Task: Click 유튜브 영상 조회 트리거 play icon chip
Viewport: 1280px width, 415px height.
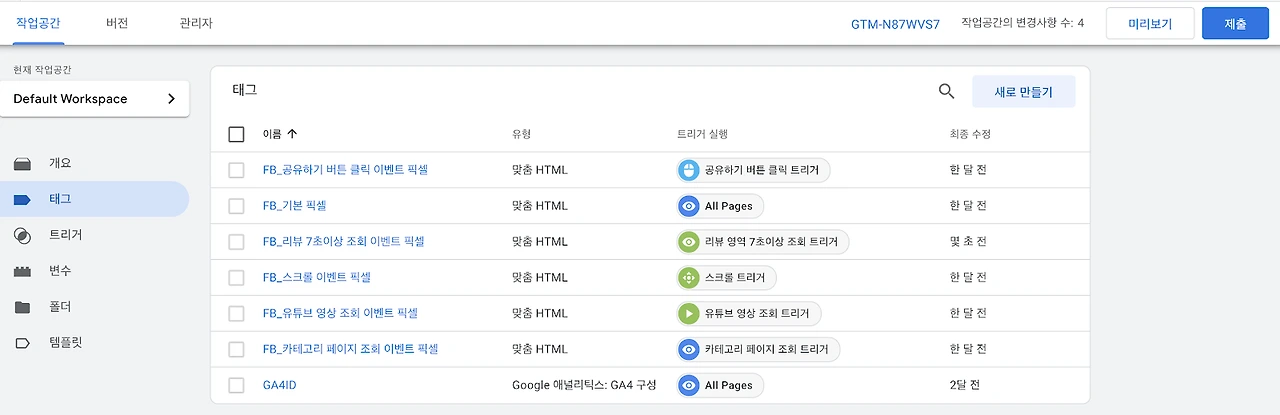Action: tap(688, 313)
